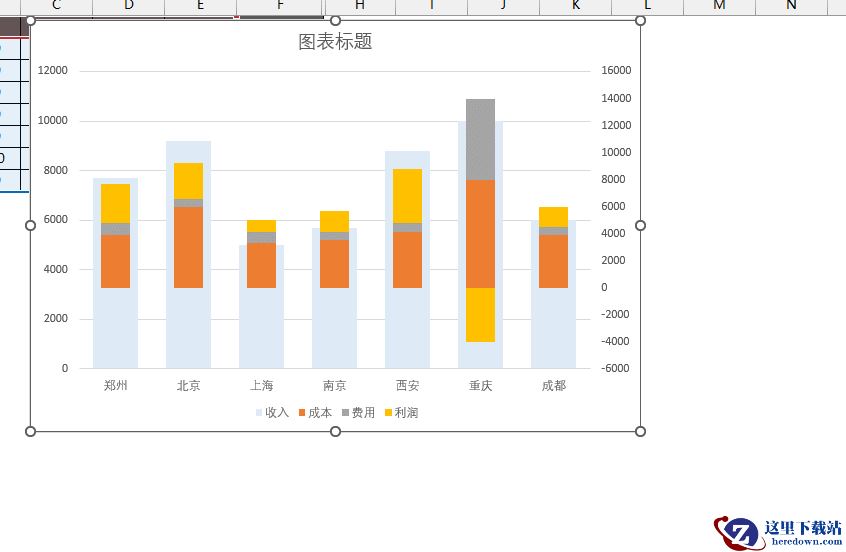This screenshot has width=846, height=552.
Task: Click column header D
Action: pos(128,6)
